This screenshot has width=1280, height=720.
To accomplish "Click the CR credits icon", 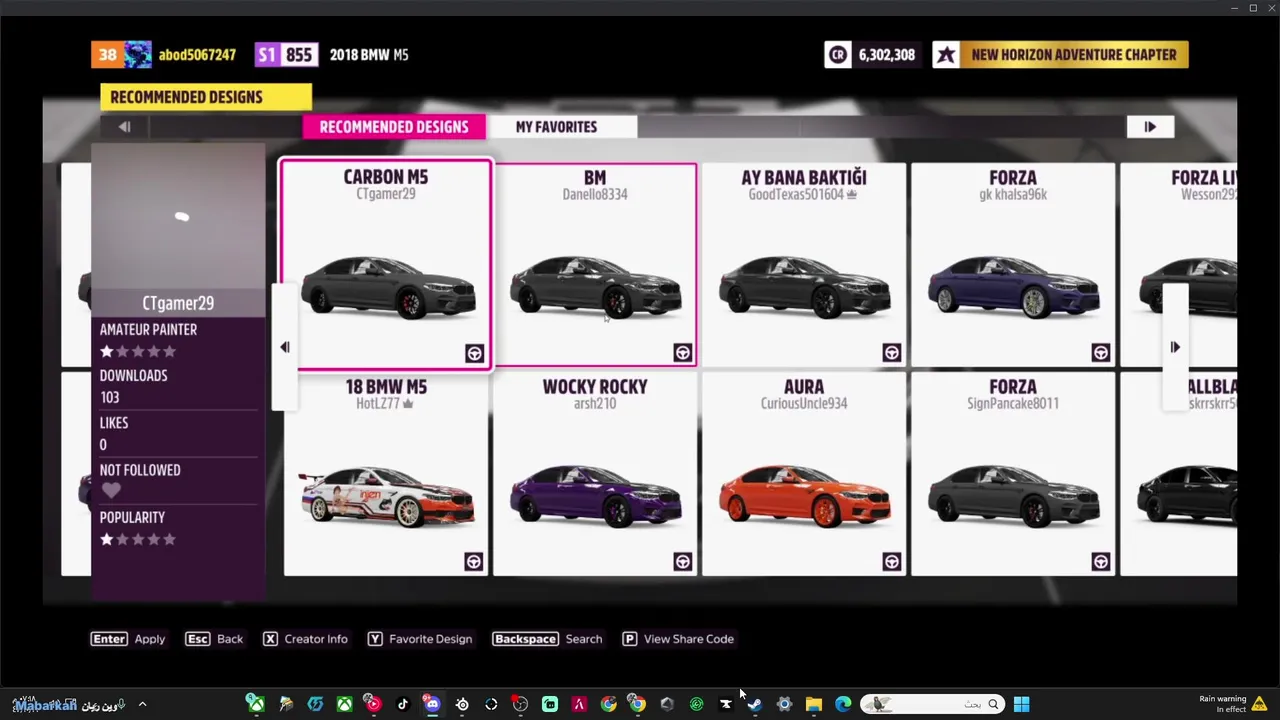I will (x=837, y=55).
